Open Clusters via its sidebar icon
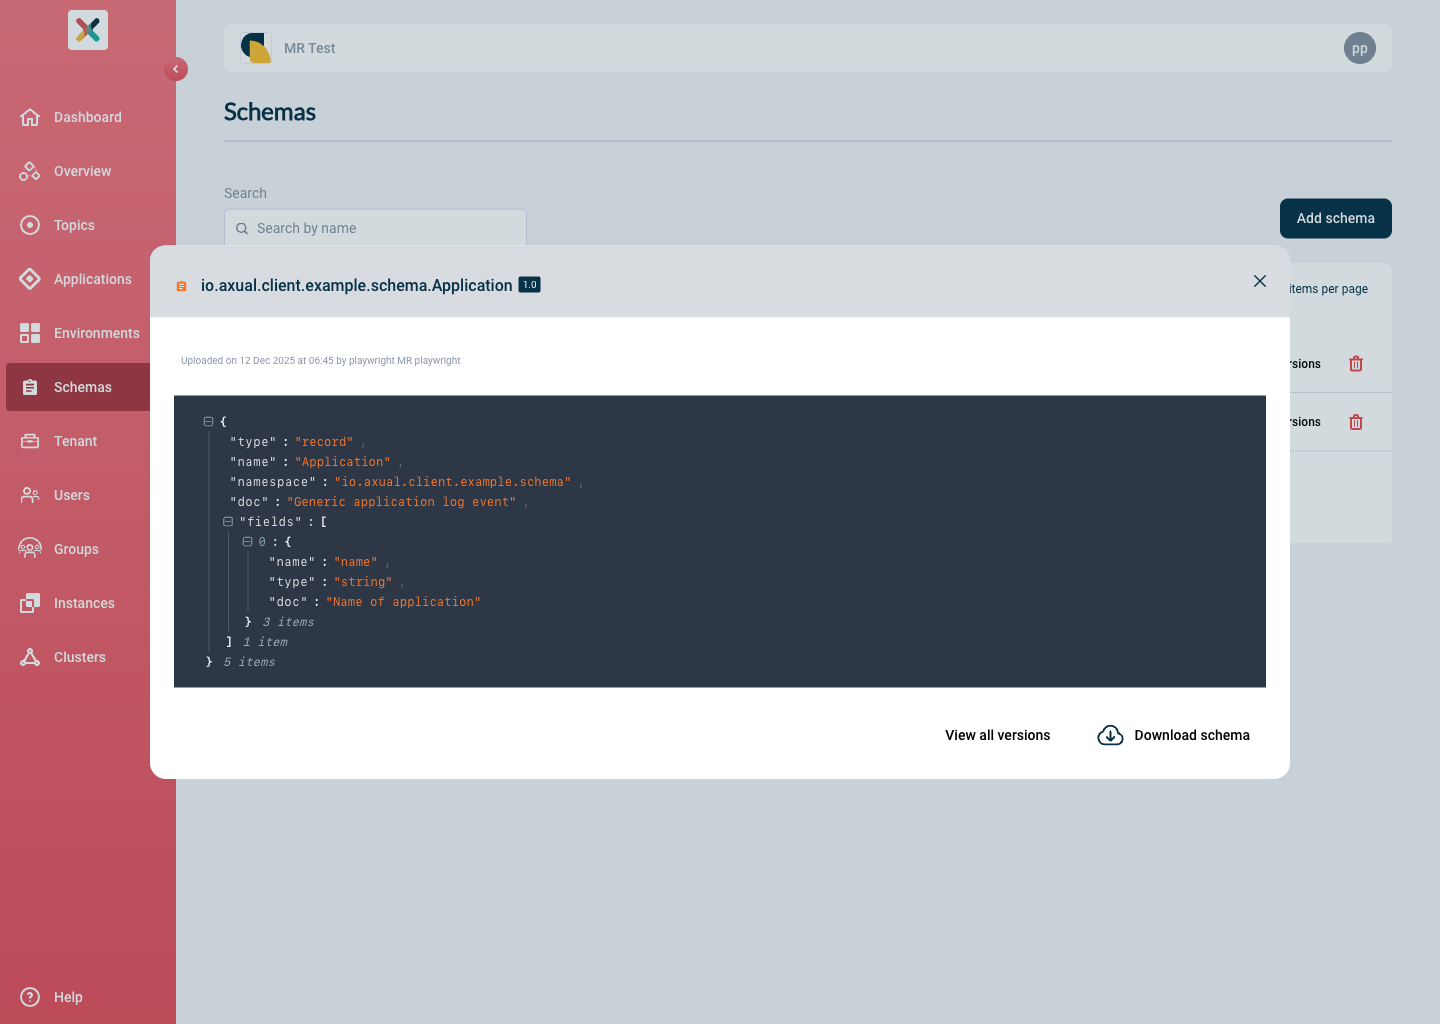The width and height of the screenshot is (1440, 1024). pos(30,657)
